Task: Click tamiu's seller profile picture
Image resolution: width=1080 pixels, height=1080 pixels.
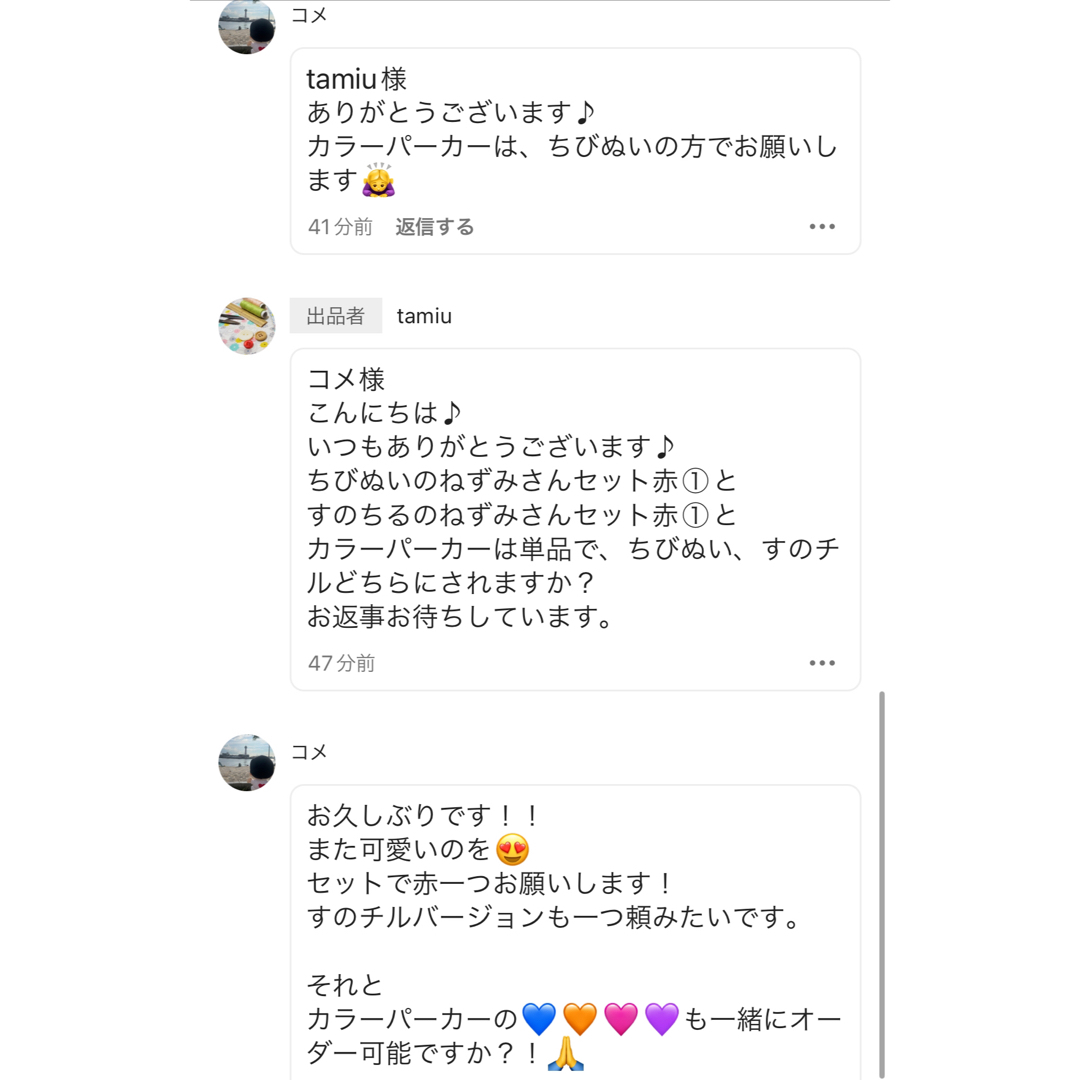Action: pos(247,326)
